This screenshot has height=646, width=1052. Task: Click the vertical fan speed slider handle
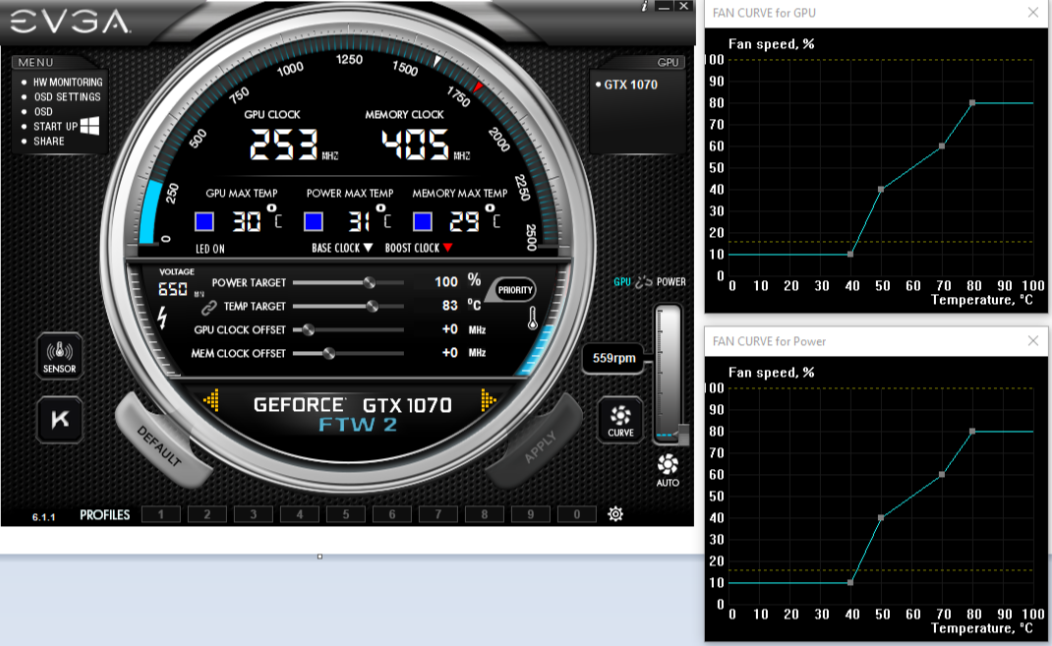click(683, 433)
